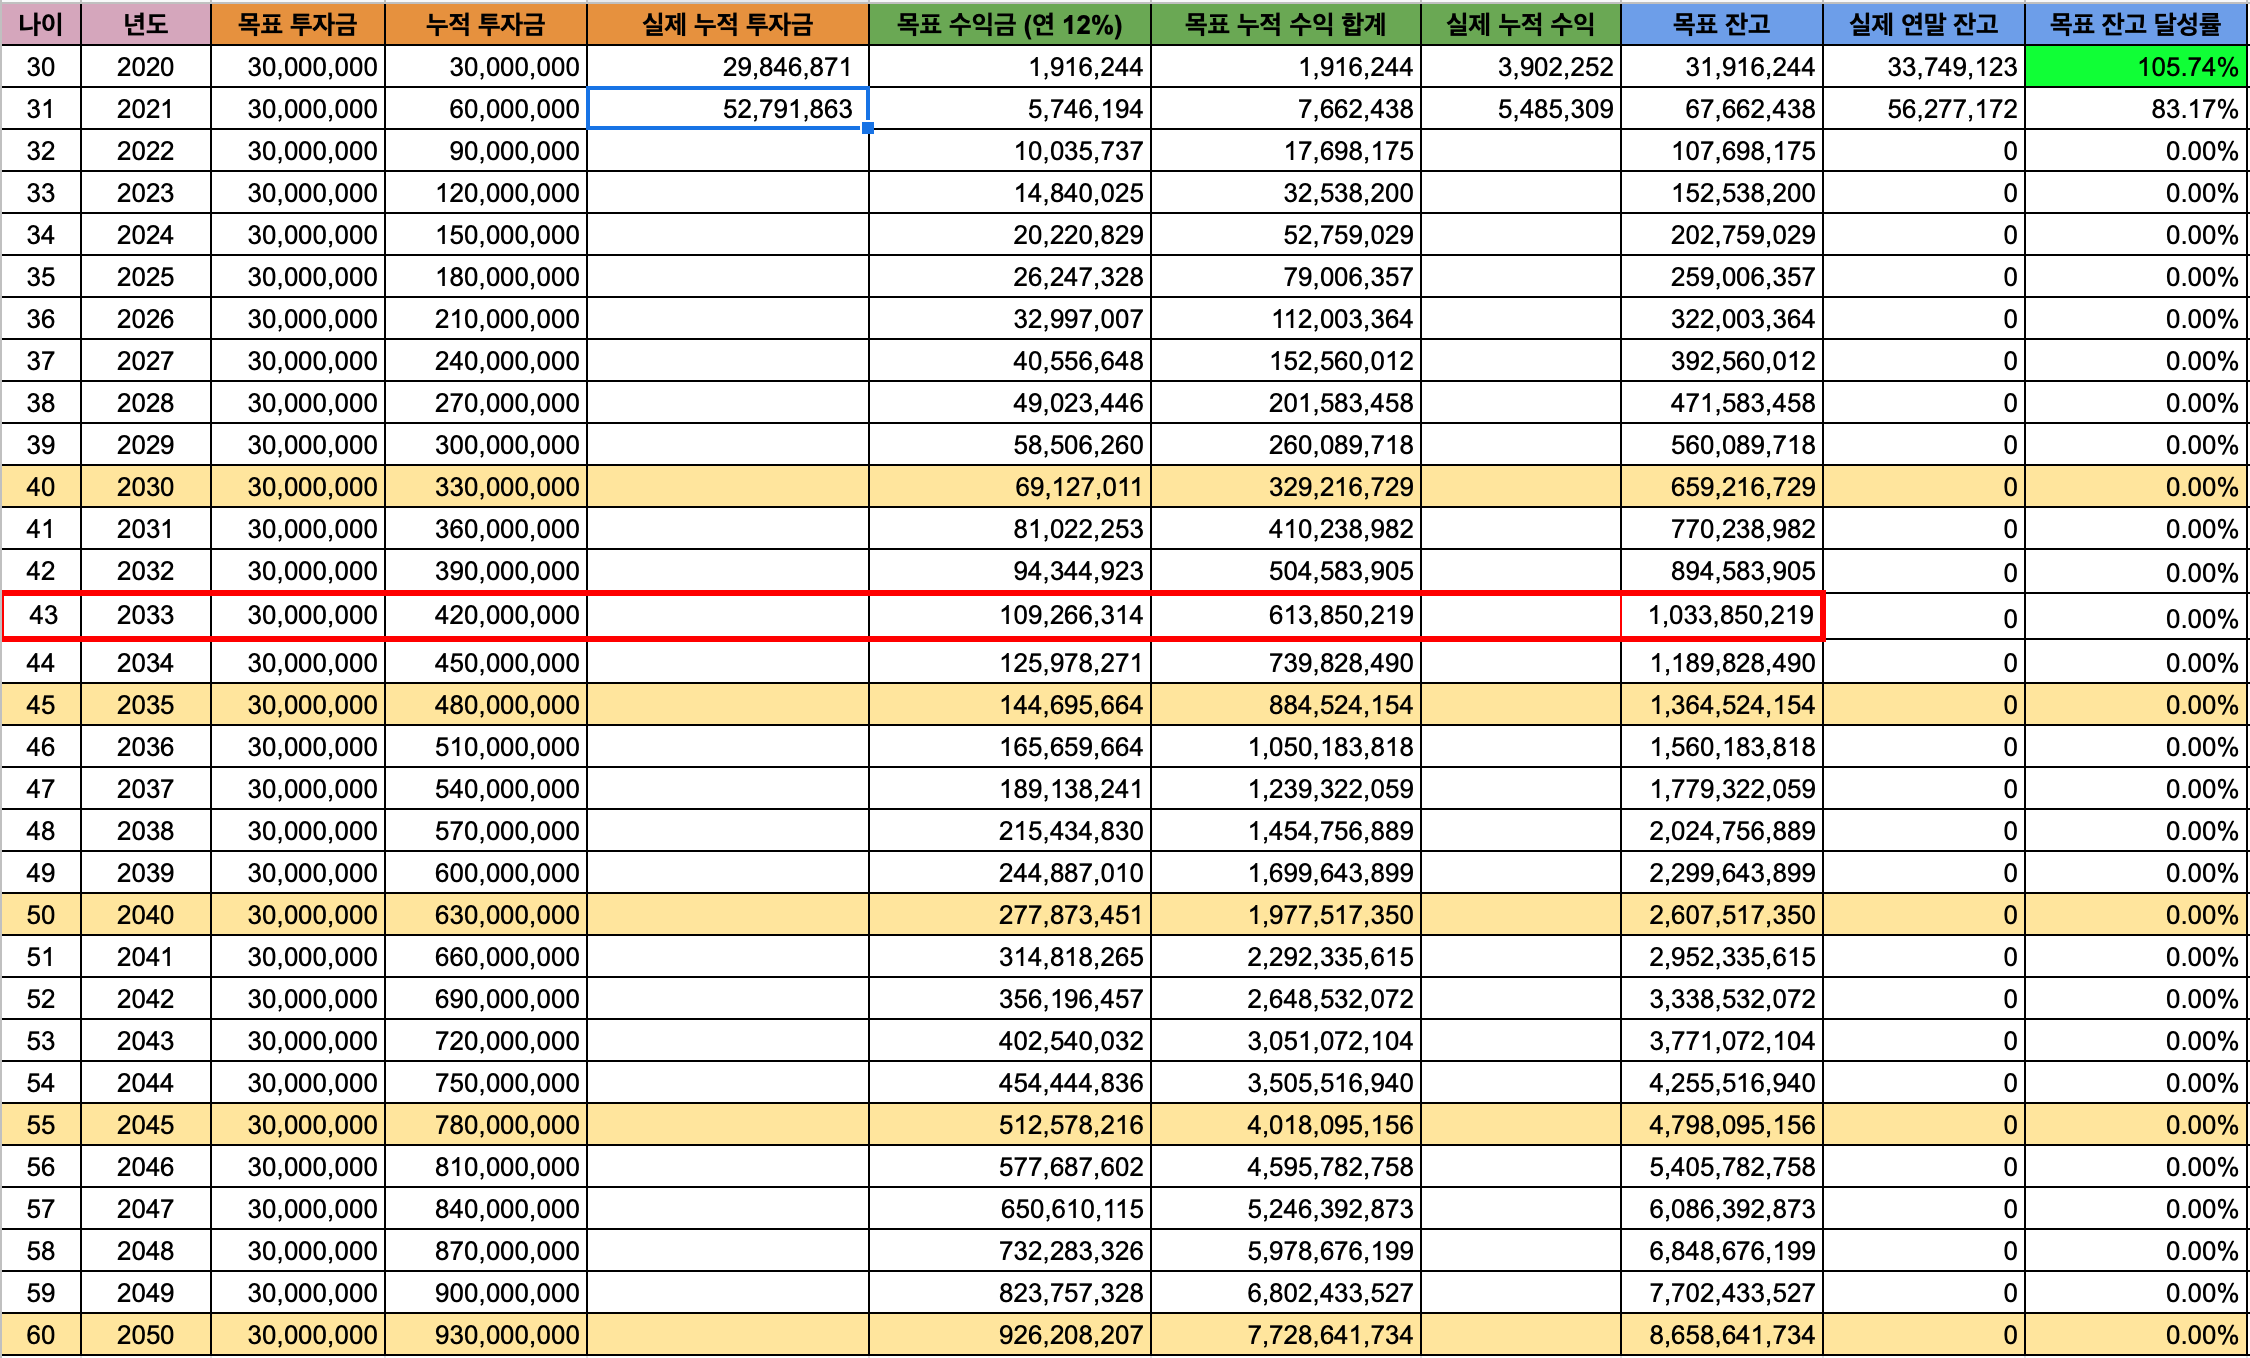
Task: Select the 목표 누적 수익 합계 header
Action: point(1286,23)
